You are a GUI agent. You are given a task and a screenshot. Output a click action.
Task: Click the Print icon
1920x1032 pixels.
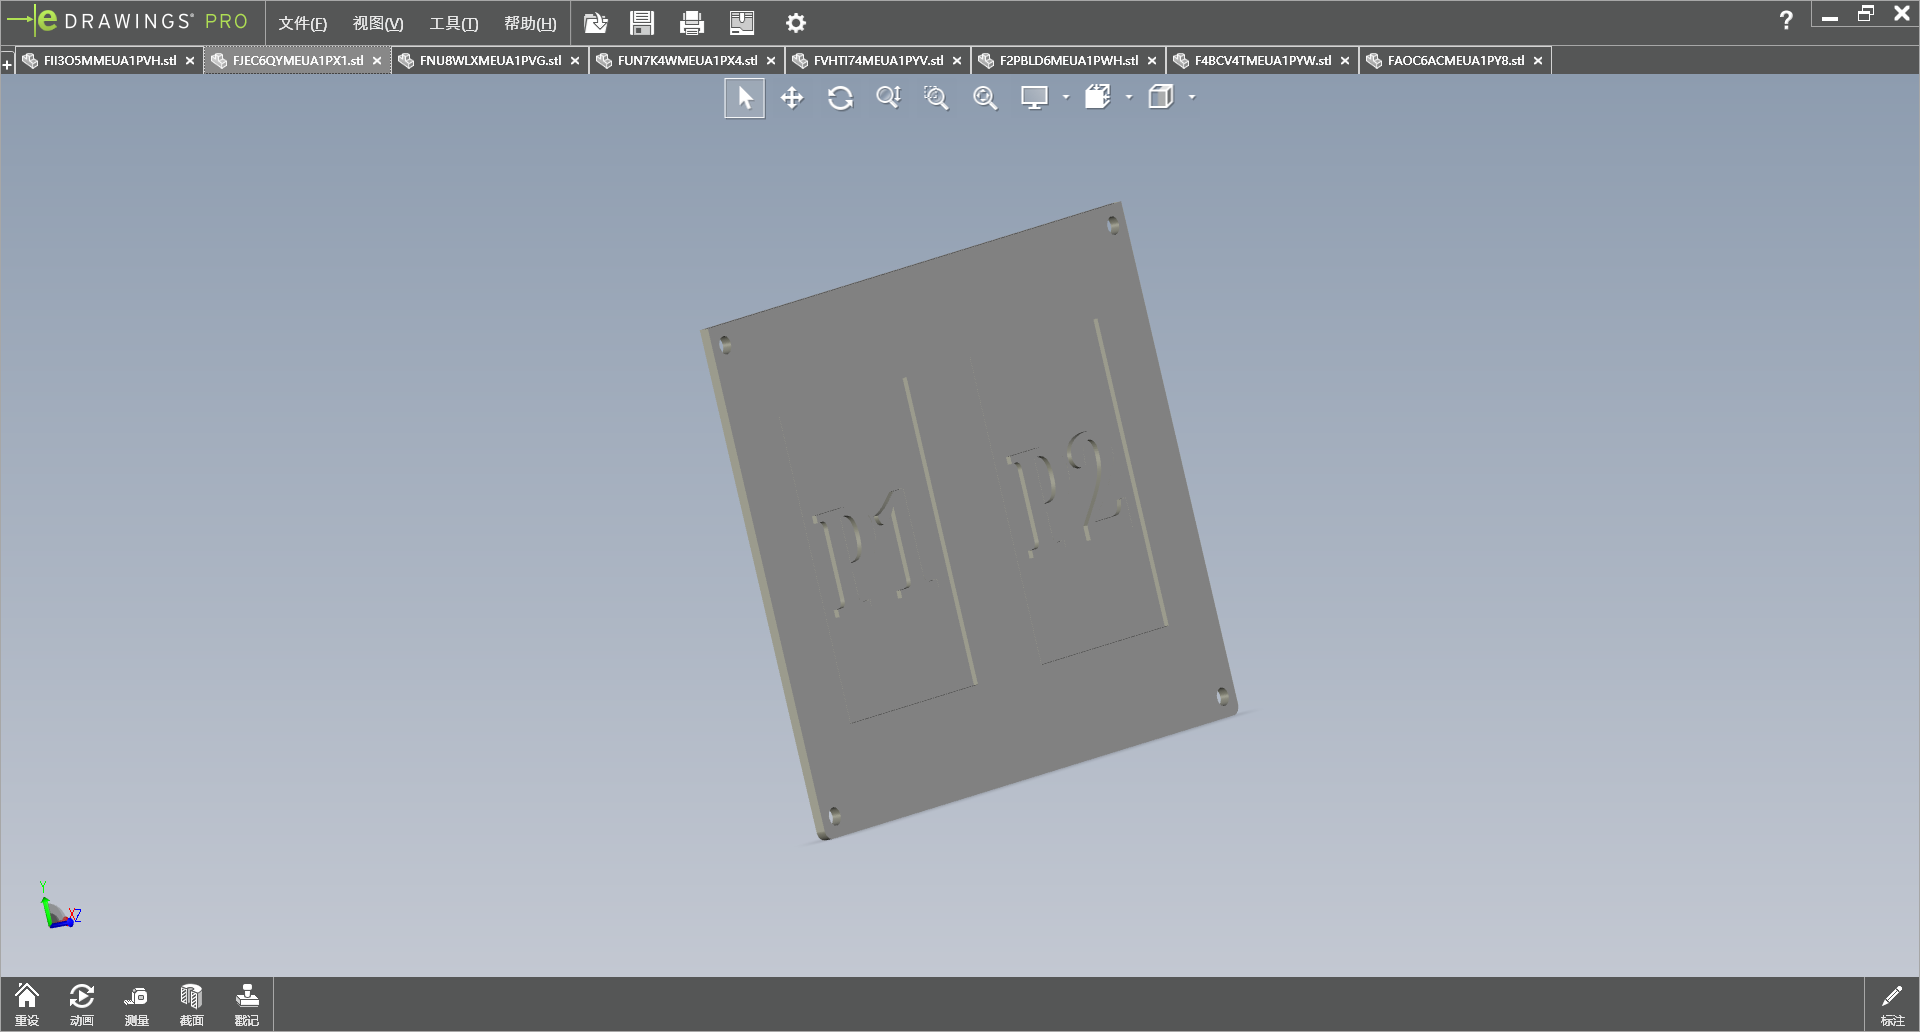click(692, 22)
